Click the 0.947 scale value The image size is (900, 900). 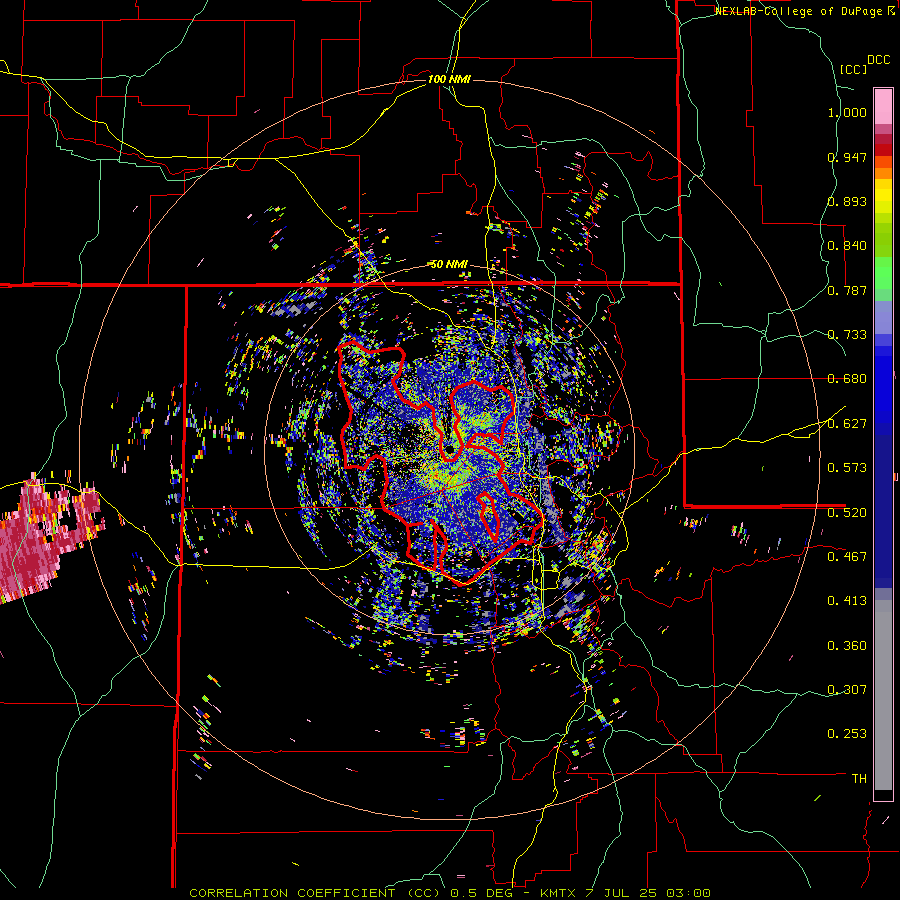point(847,157)
